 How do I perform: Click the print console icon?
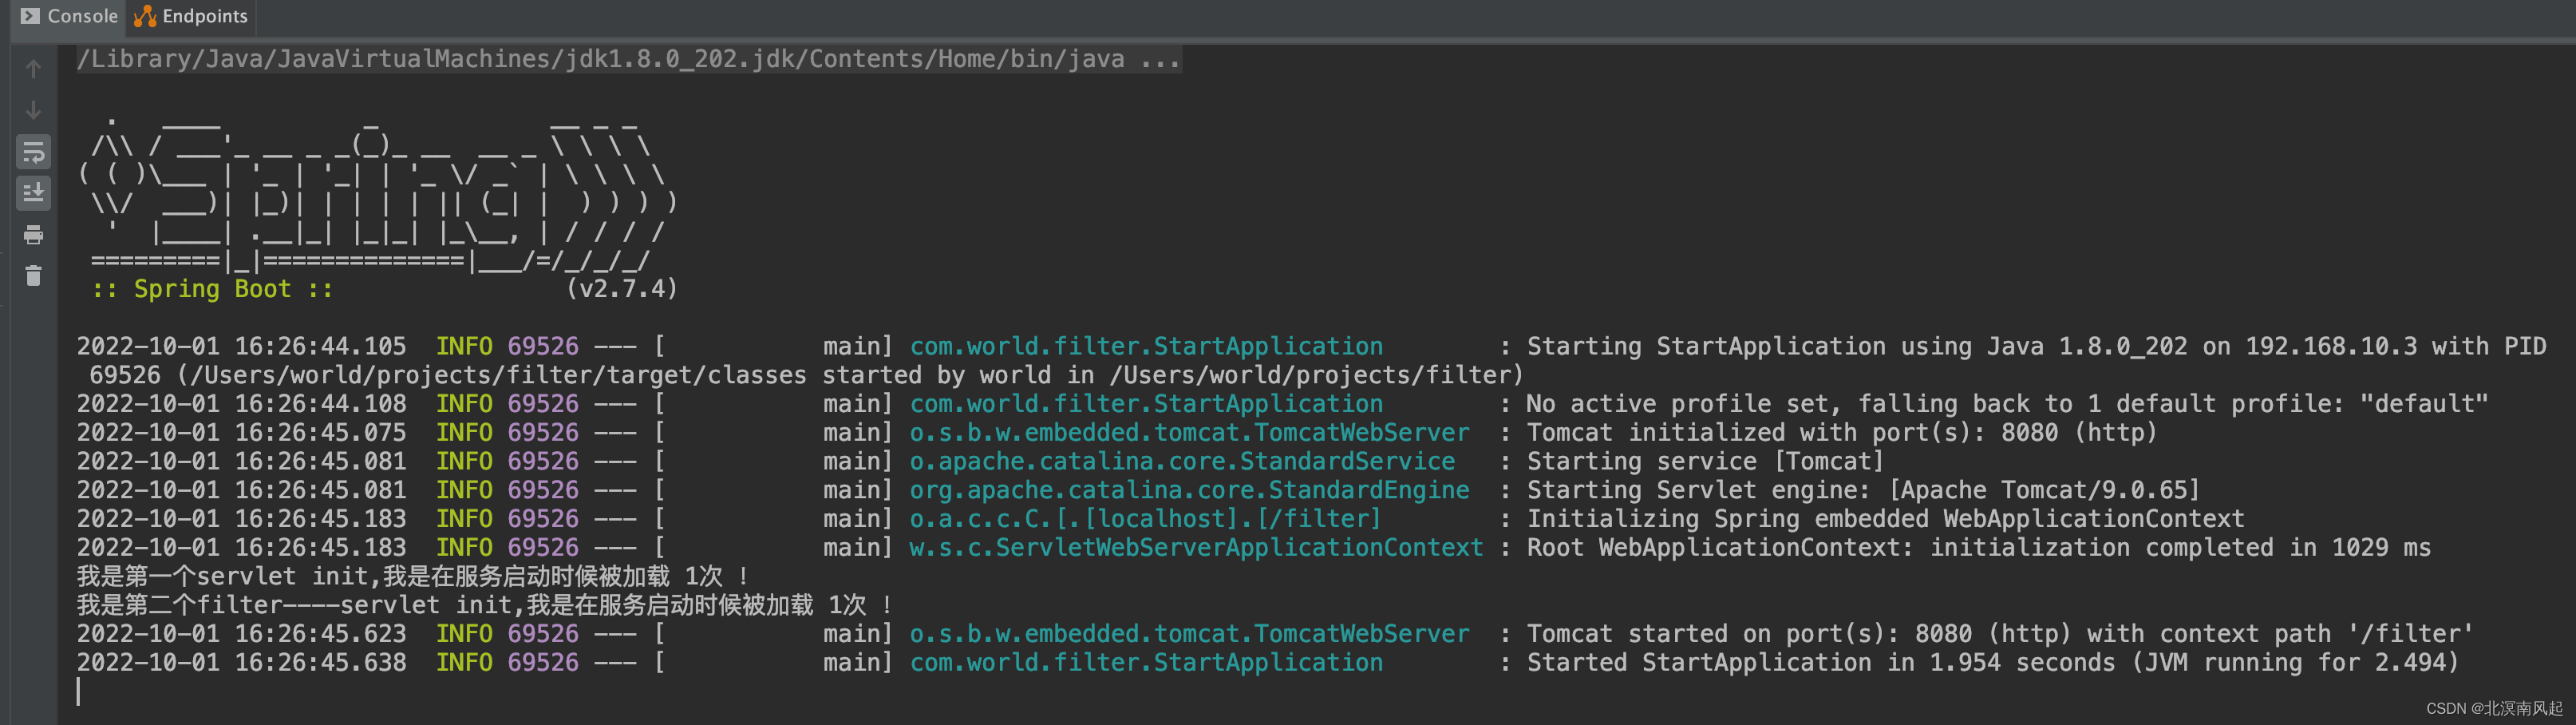point(33,235)
